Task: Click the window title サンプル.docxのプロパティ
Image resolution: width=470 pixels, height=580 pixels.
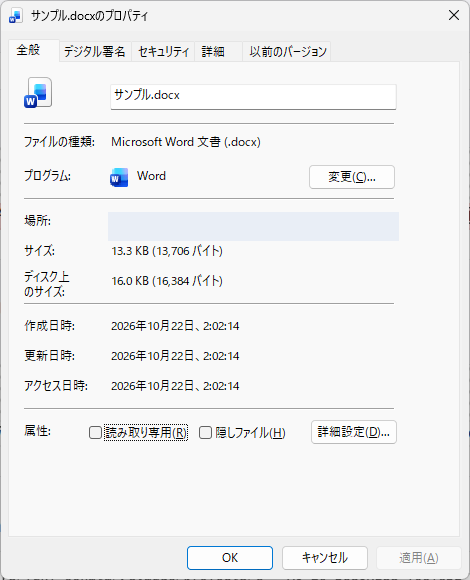Action: point(89,16)
